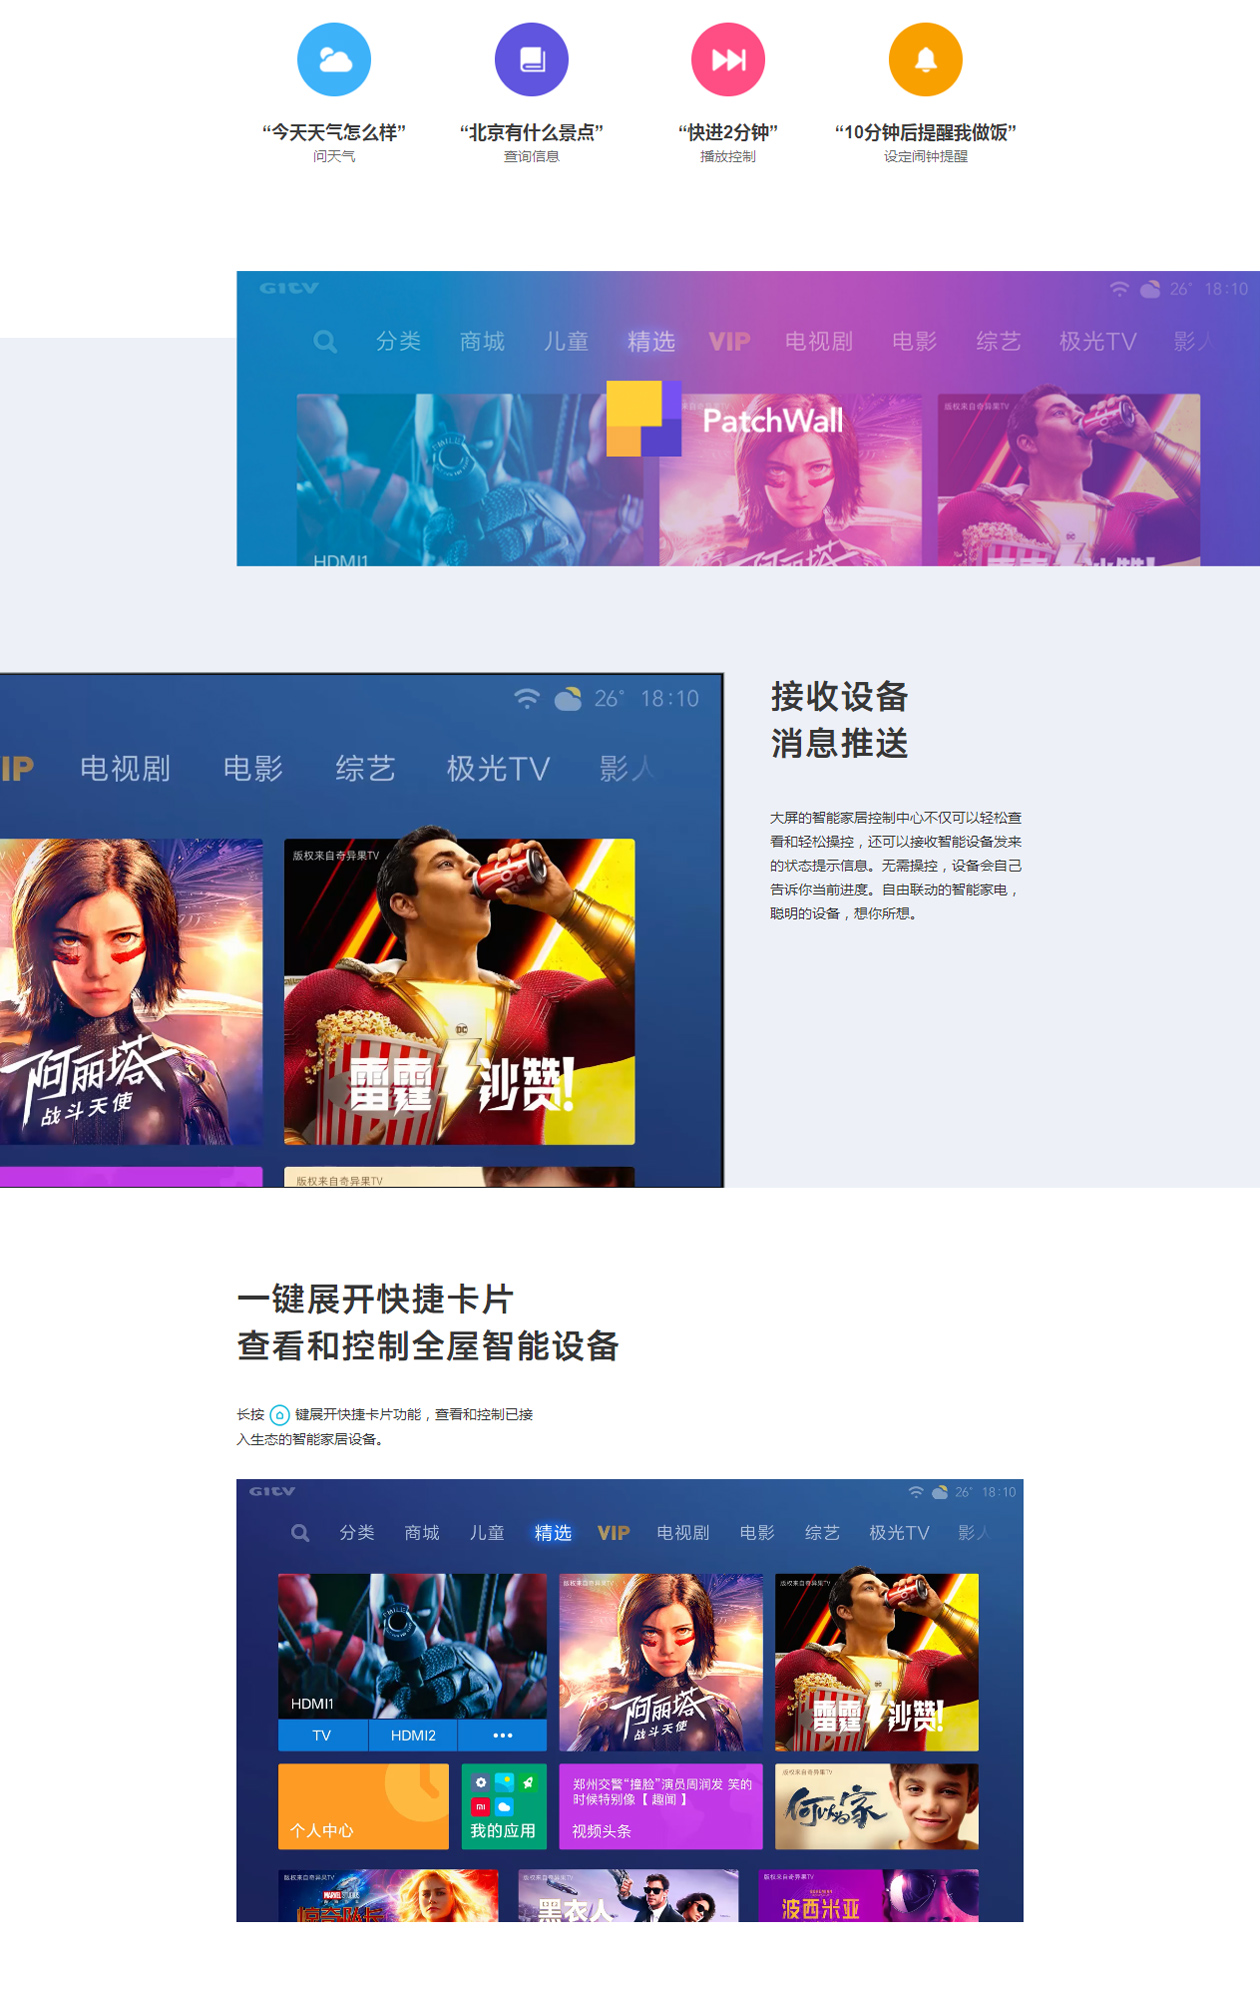Click the orange bell alarm reminder icon
The height and width of the screenshot is (1998, 1260).
[x=925, y=60]
